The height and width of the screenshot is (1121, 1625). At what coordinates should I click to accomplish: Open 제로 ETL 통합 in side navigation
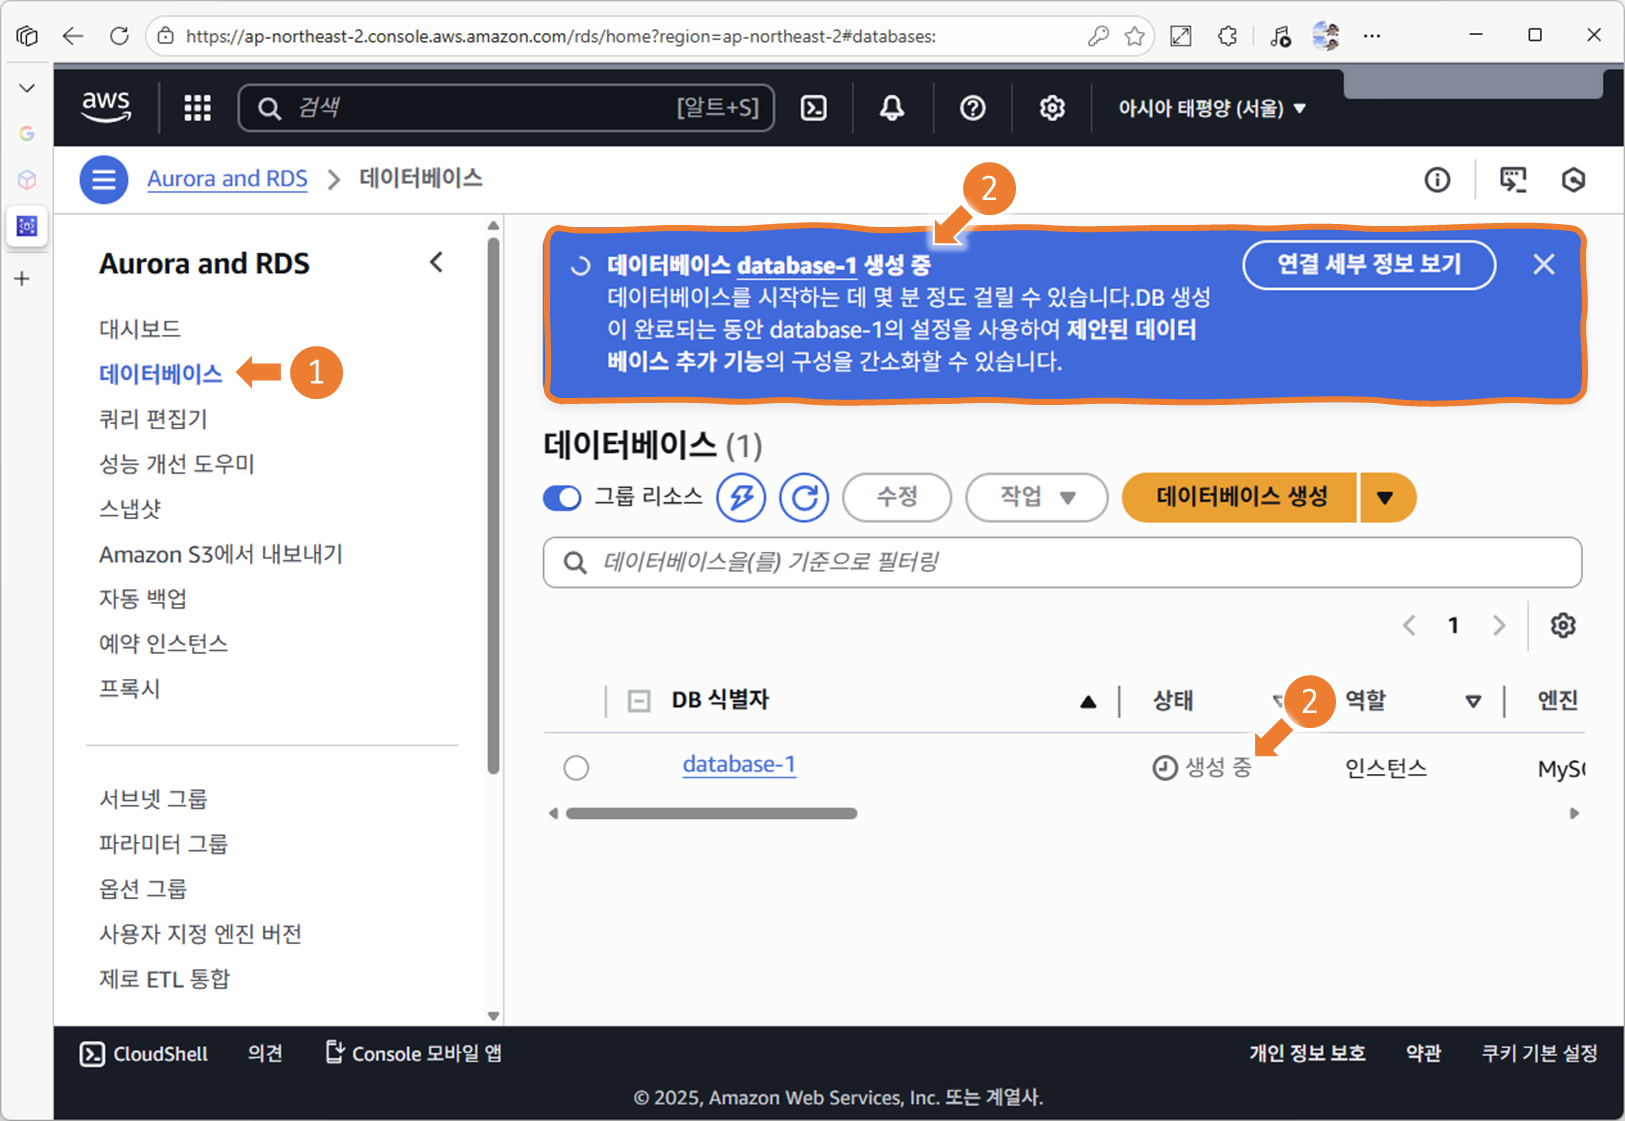(164, 979)
